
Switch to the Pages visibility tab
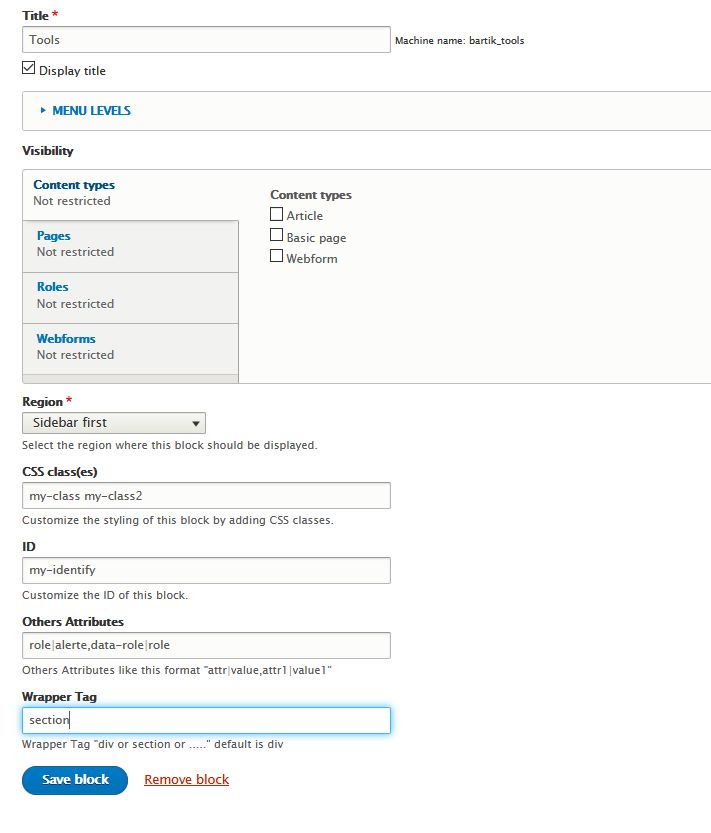coord(131,246)
